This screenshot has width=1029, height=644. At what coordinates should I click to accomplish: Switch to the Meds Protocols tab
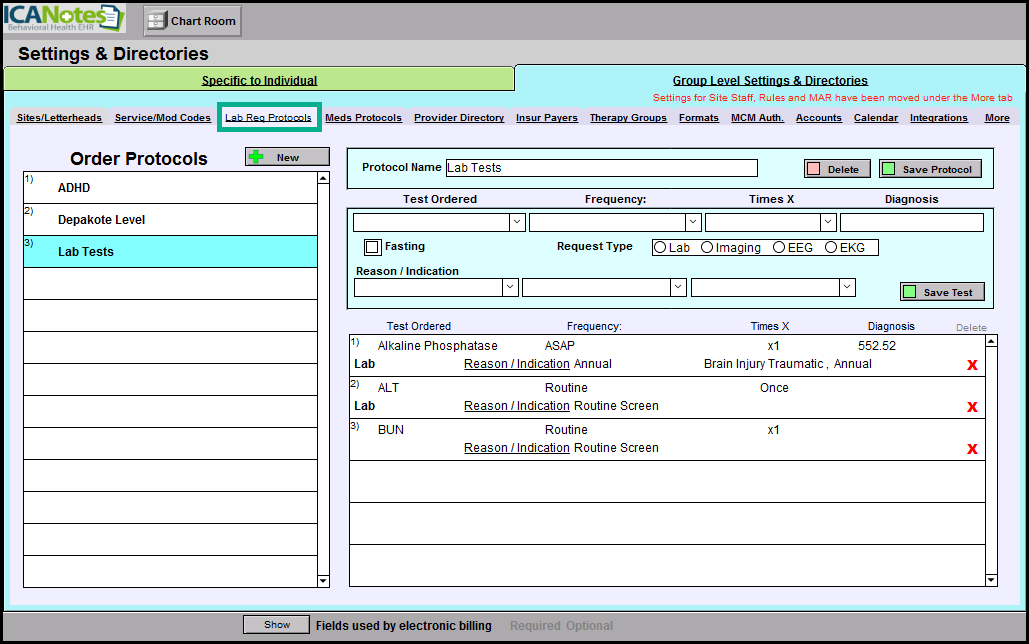pos(363,118)
